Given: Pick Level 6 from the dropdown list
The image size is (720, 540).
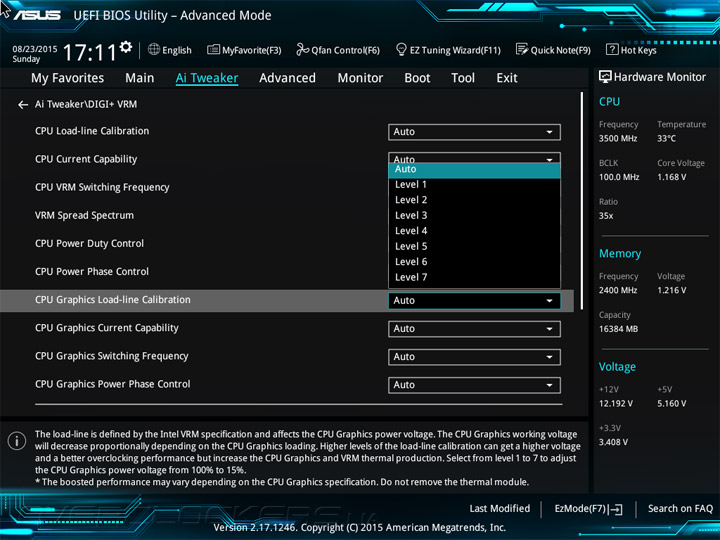Looking at the screenshot, I should point(474,262).
